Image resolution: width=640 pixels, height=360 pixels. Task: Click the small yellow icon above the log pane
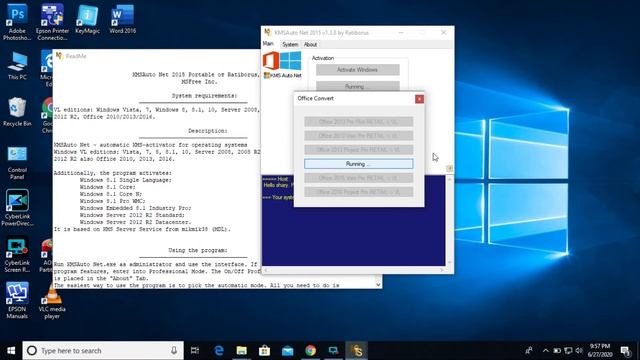[449, 168]
